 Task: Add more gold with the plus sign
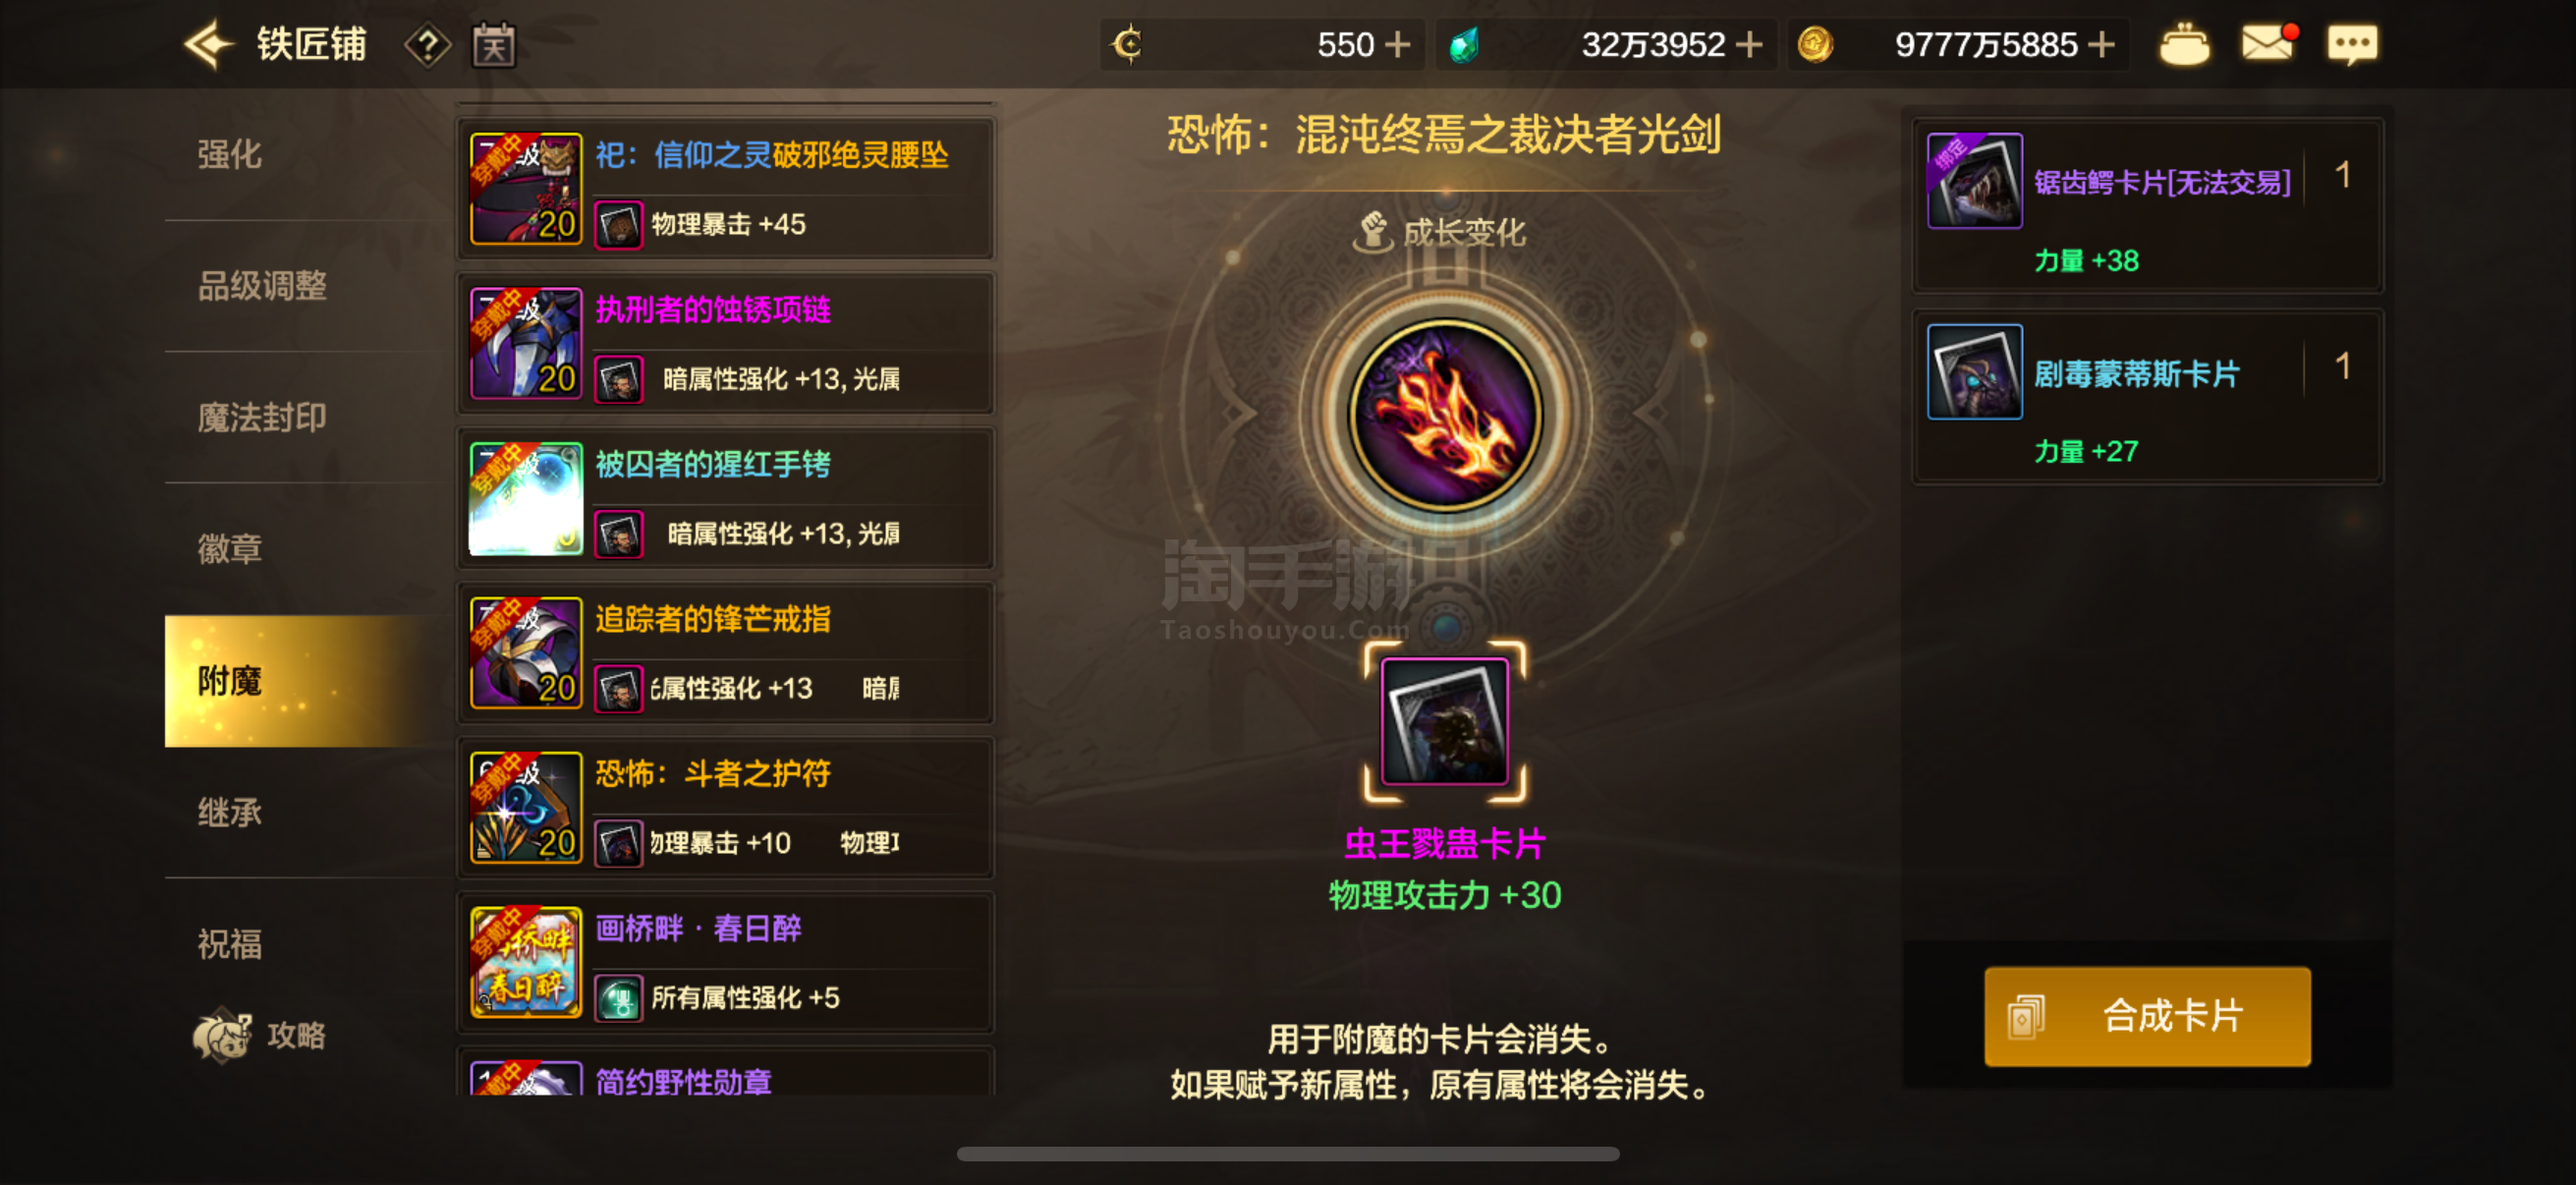pyautogui.click(x=2102, y=45)
